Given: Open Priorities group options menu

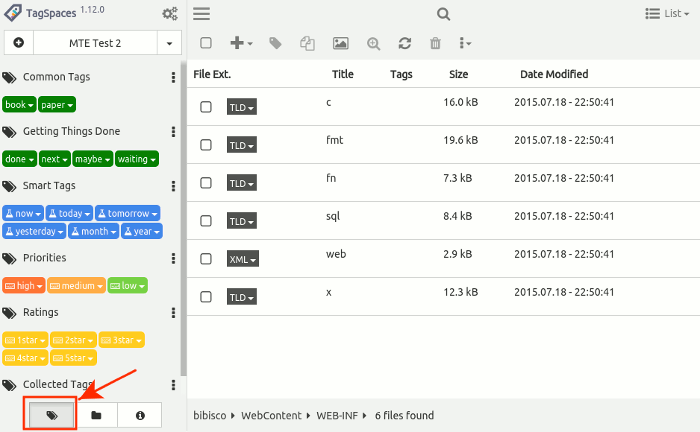Looking at the screenshot, I should [x=173, y=258].
